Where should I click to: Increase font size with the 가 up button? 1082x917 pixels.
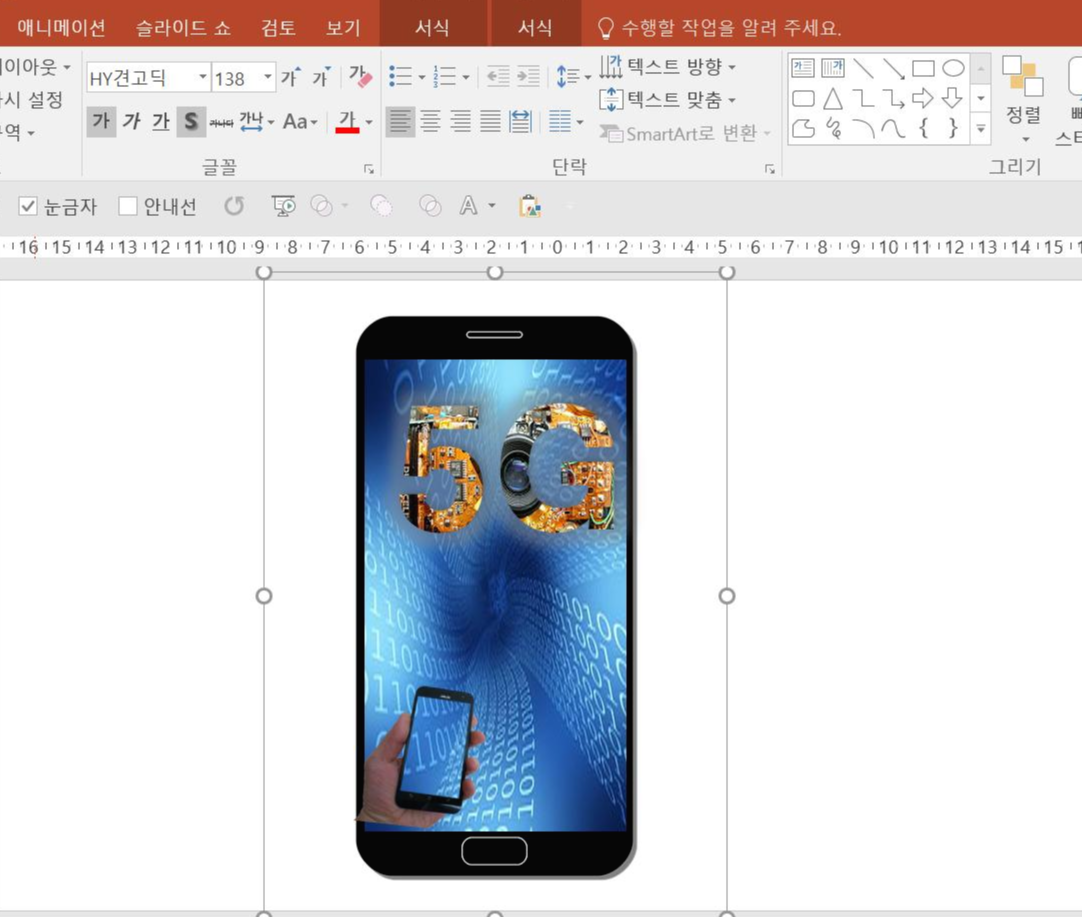pos(291,77)
